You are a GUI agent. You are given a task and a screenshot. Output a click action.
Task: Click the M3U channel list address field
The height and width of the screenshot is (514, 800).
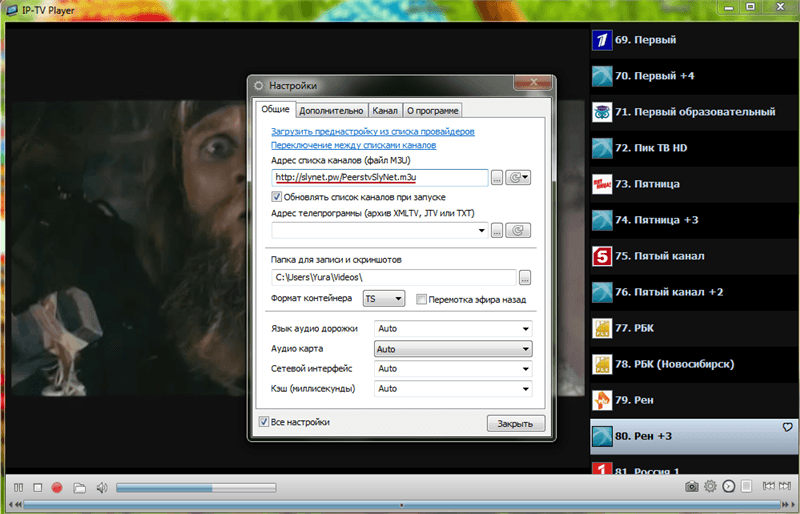point(380,178)
